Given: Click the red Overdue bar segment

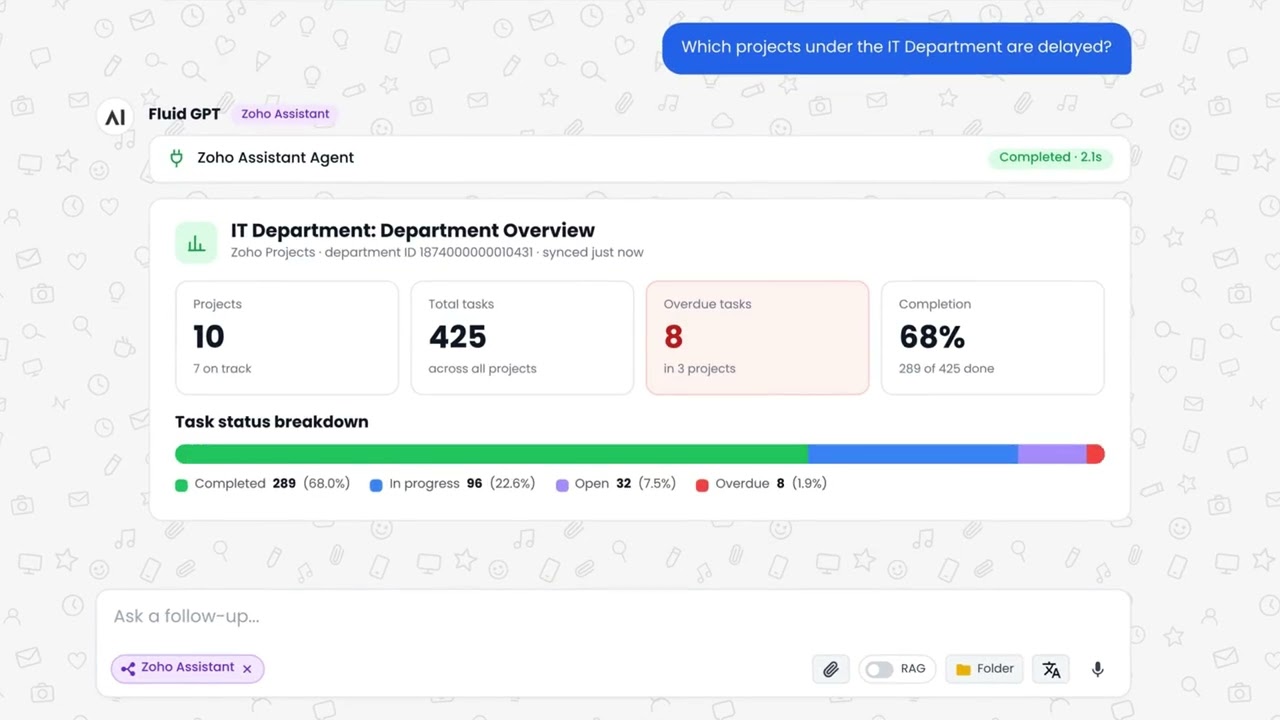Looking at the screenshot, I should [x=1096, y=454].
